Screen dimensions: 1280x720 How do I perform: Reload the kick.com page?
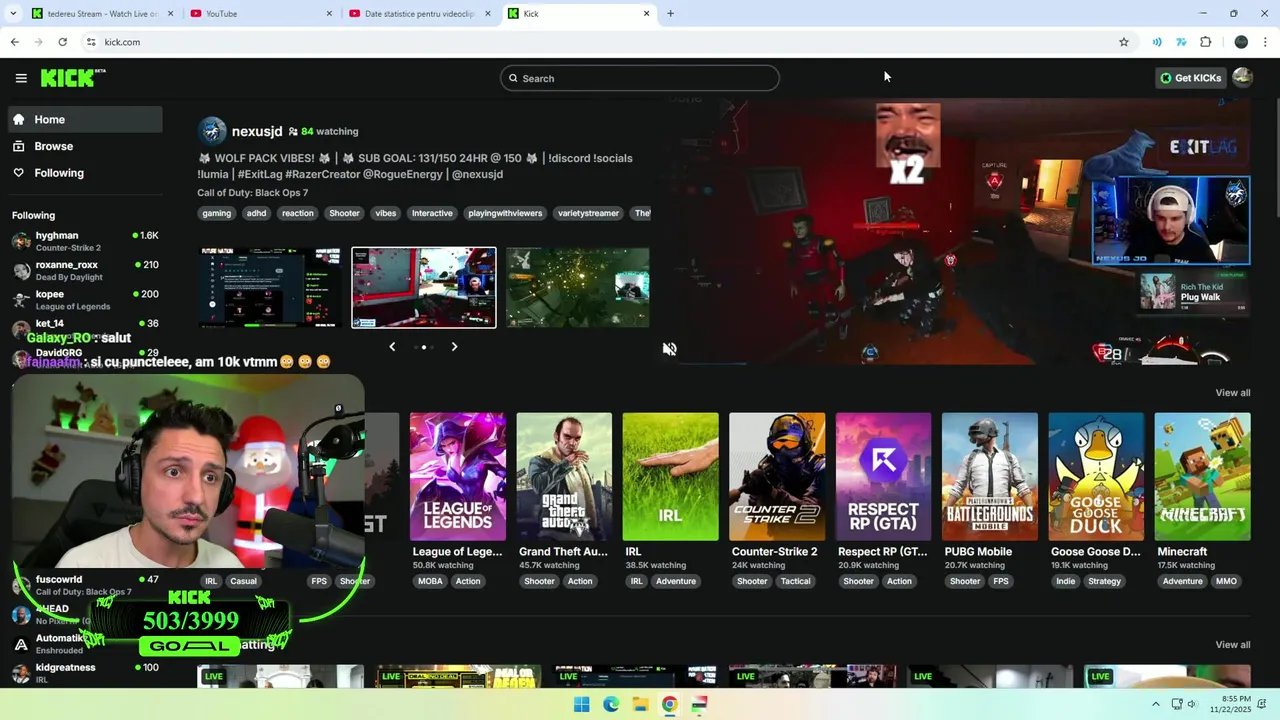[62, 42]
